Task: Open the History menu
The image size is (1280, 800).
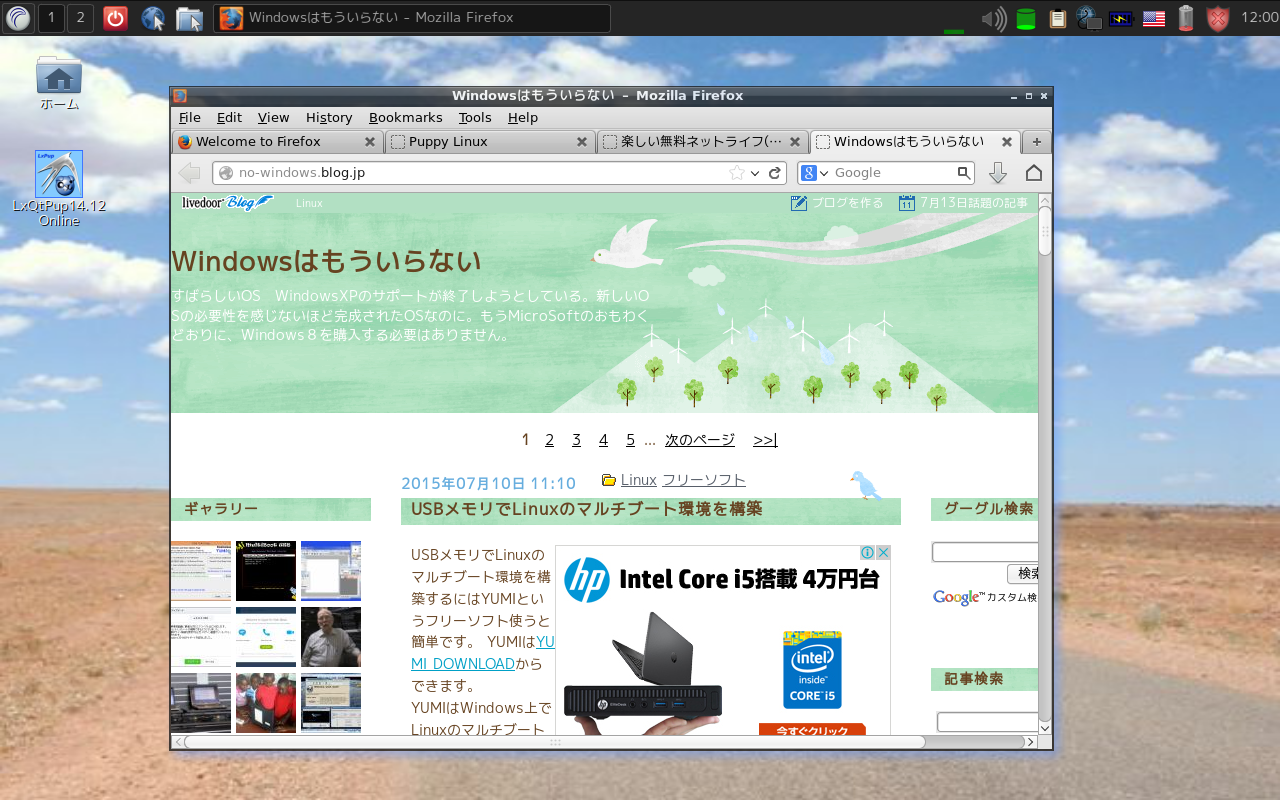Action: tap(329, 117)
